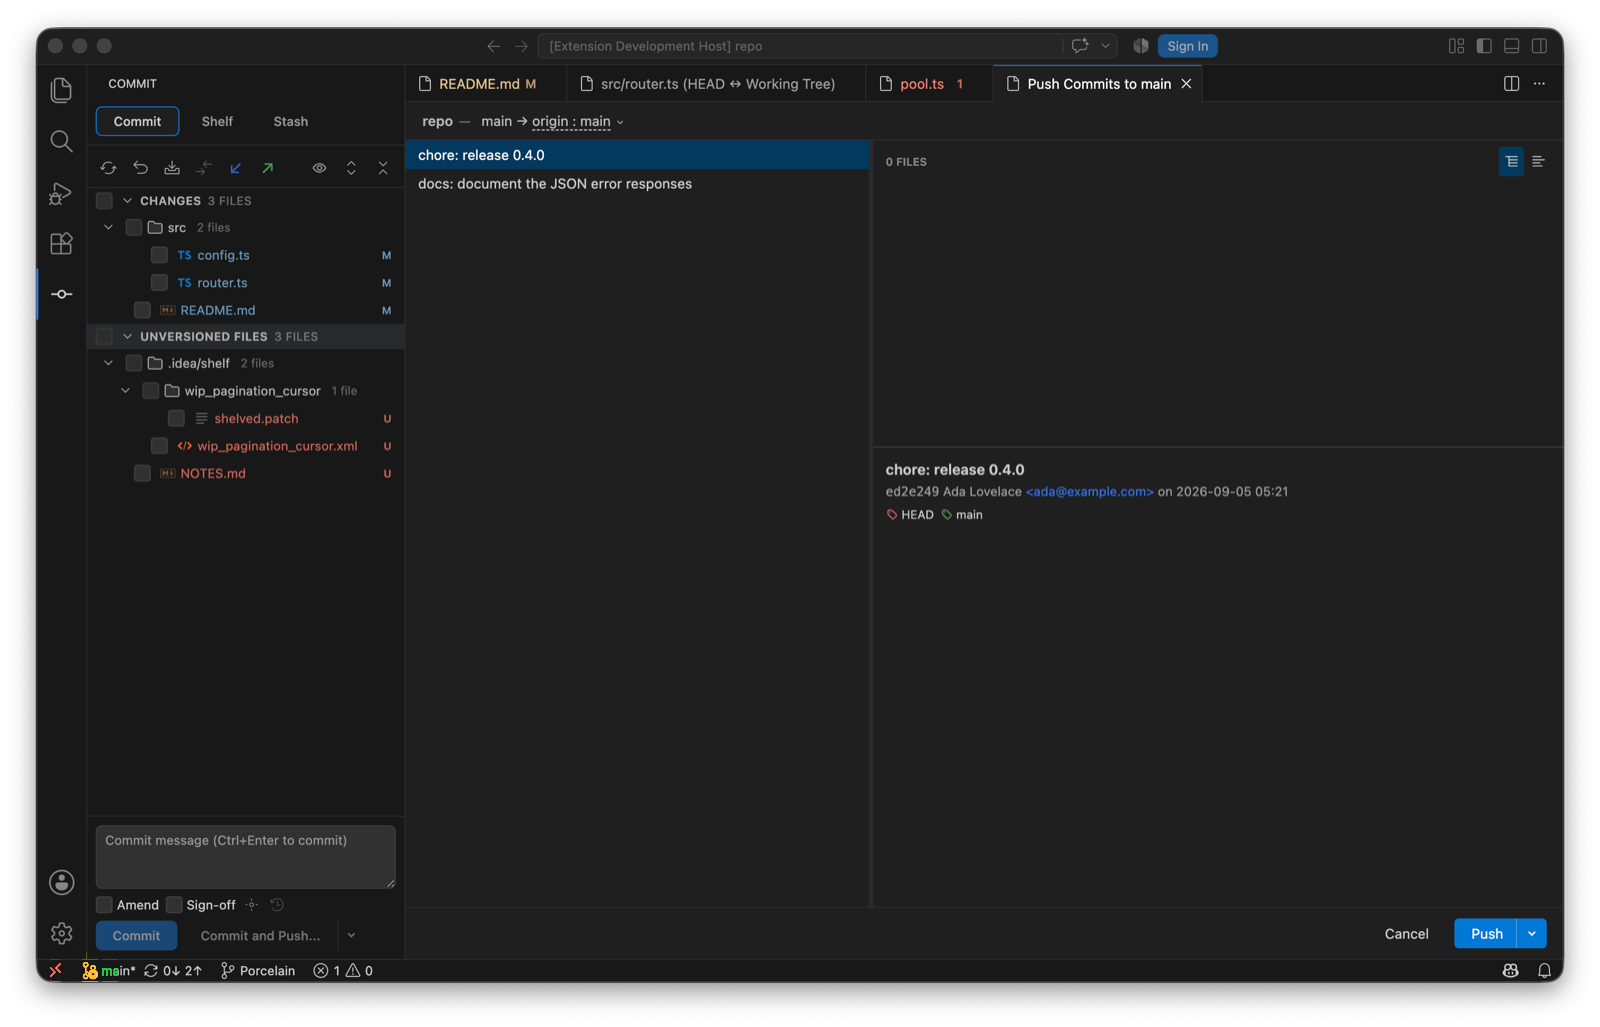Open Customize Layout icon in title bar
1600x1027 pixels.
click(x=1456, y=46)
